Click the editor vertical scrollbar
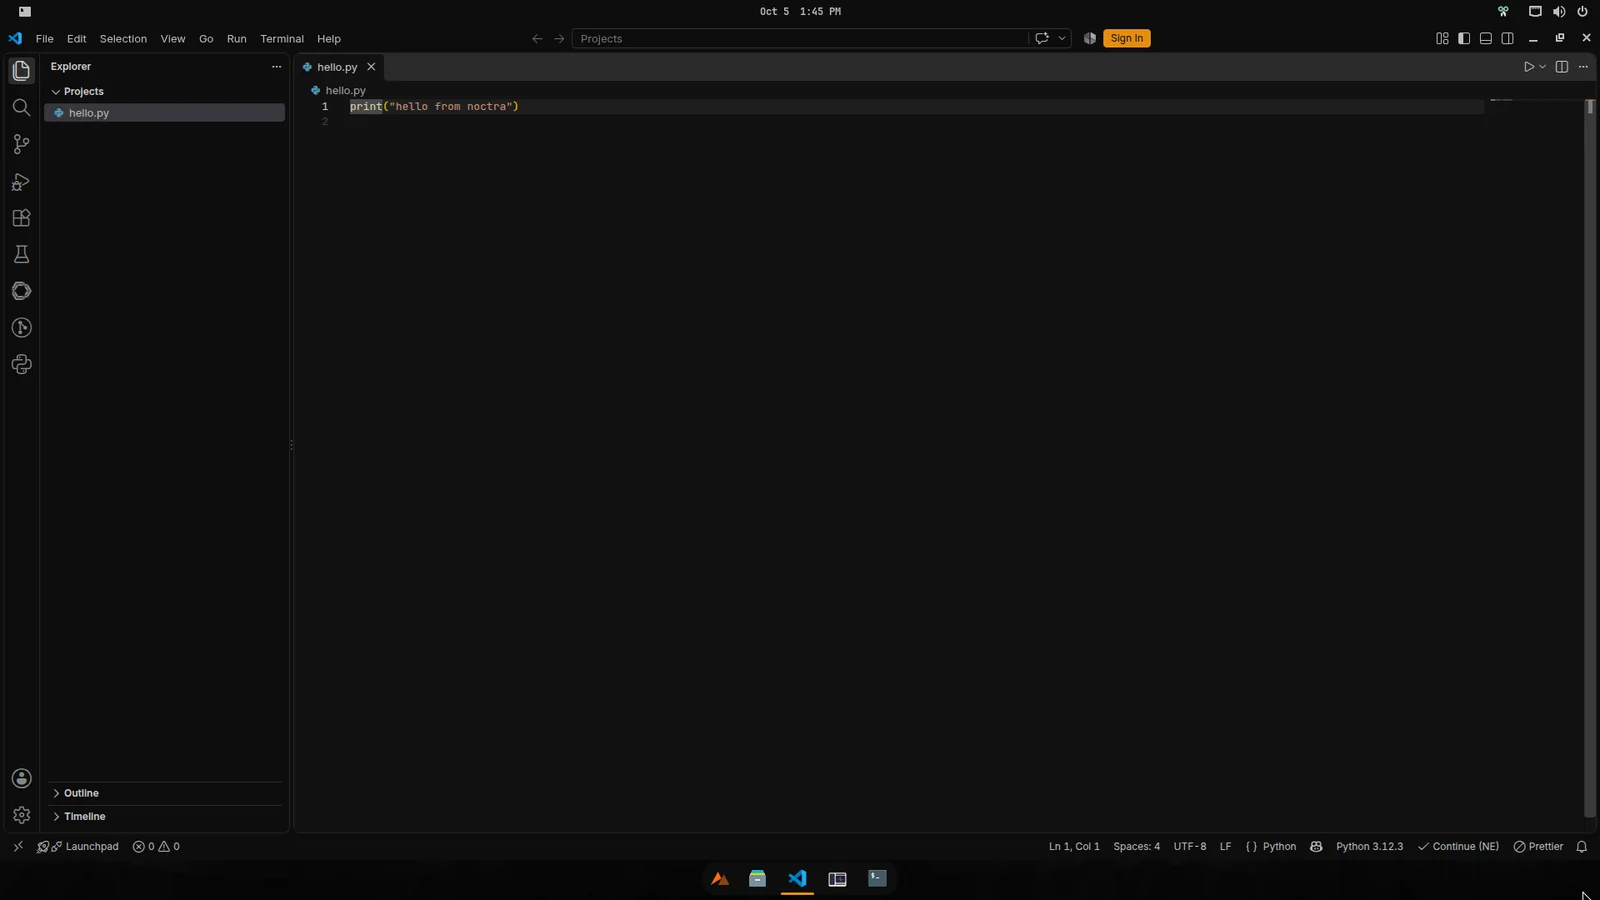Screen dimensions: 1600x900 [x=1590, y=458]
